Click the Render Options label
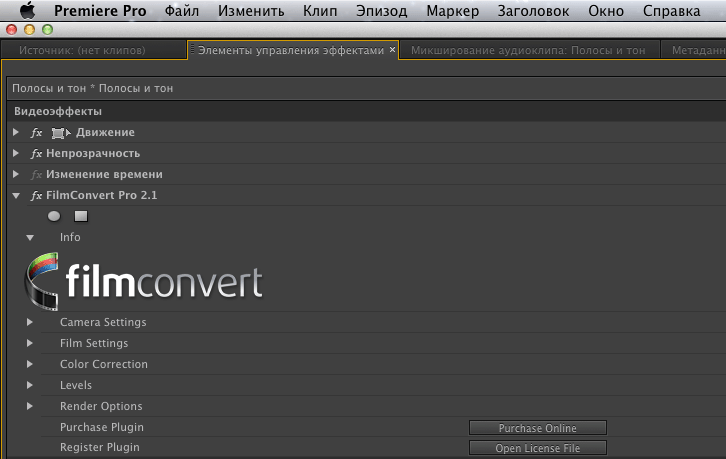 point(101,406)
